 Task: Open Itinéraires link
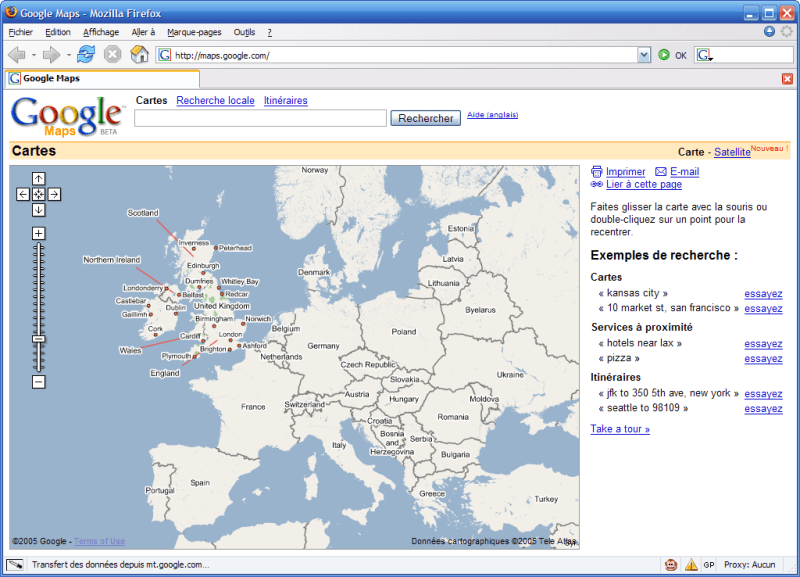pyautogui.click(x=286, y=101)
